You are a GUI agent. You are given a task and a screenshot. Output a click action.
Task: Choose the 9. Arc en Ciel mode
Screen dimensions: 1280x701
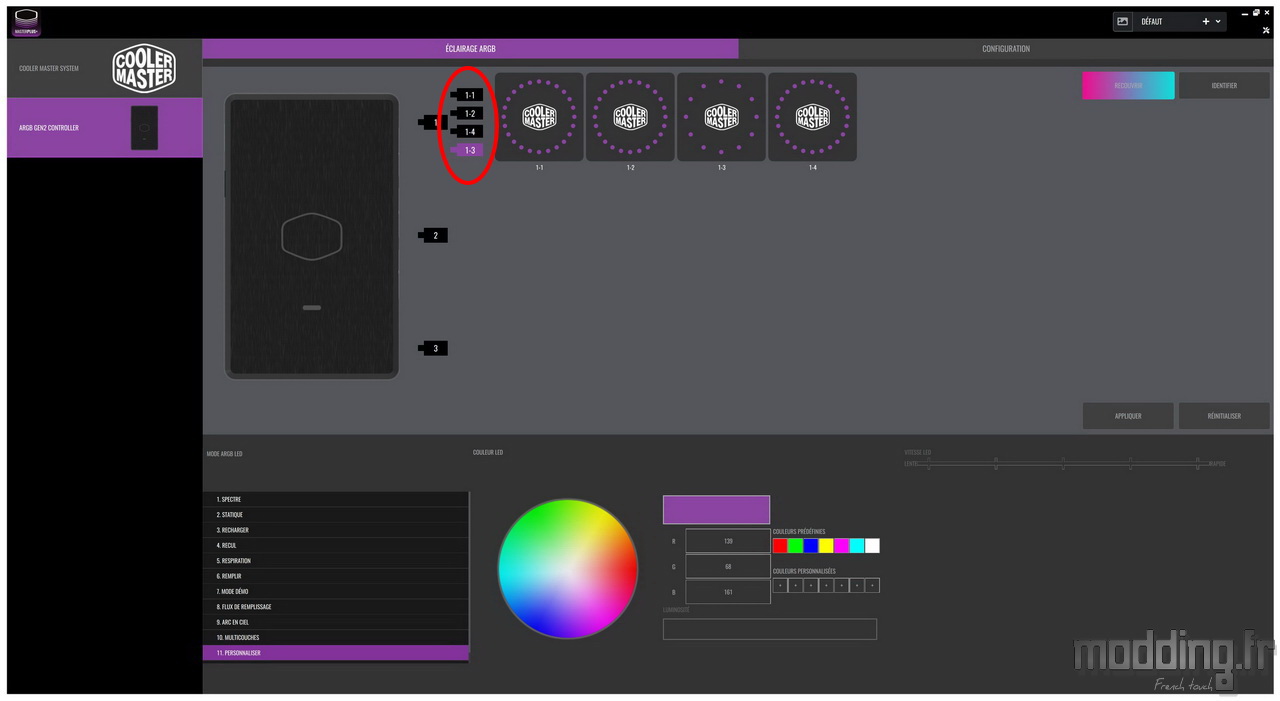coord(336,622)
